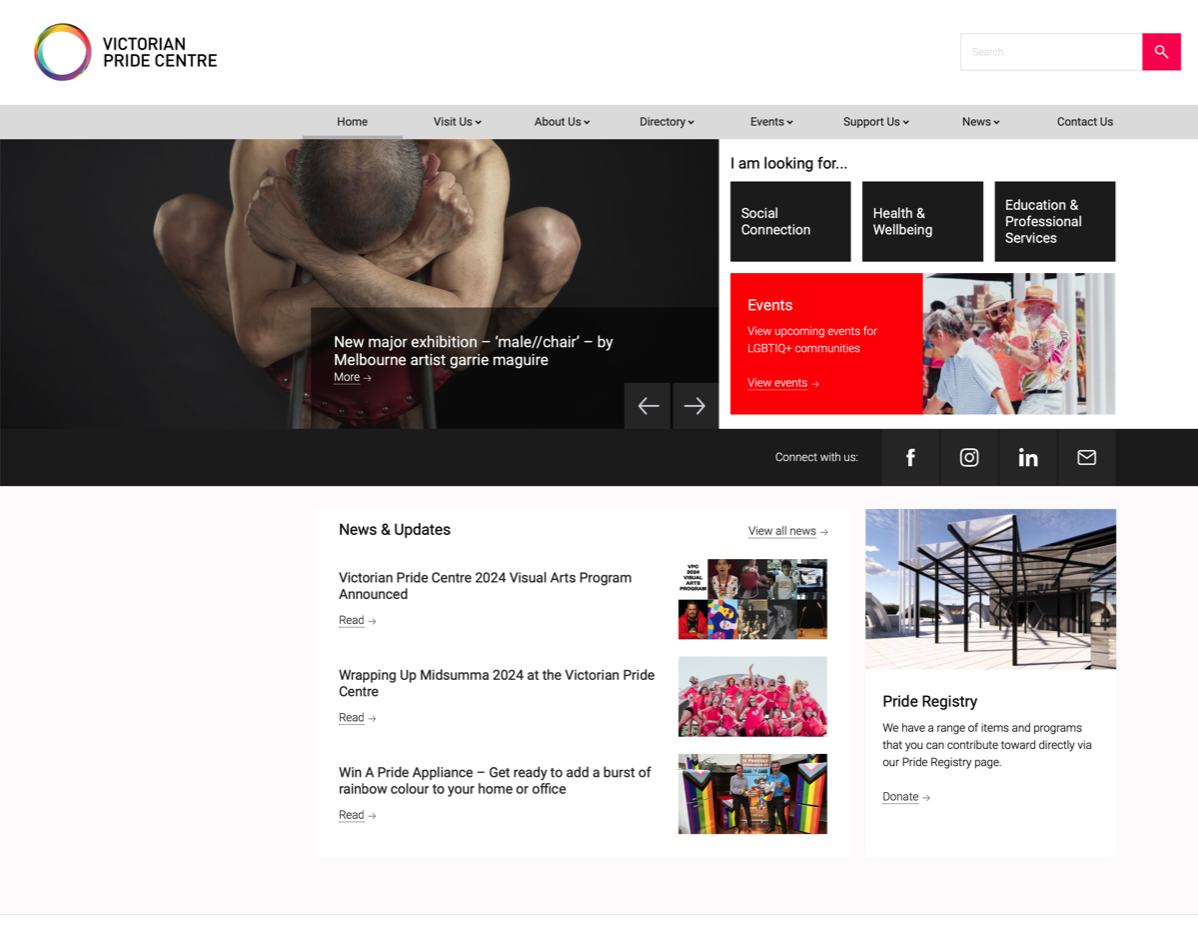The height and width of the screenshot is (930, 1198).
Task: Open the LinkedIn social icon
Action: point(1027,458)
